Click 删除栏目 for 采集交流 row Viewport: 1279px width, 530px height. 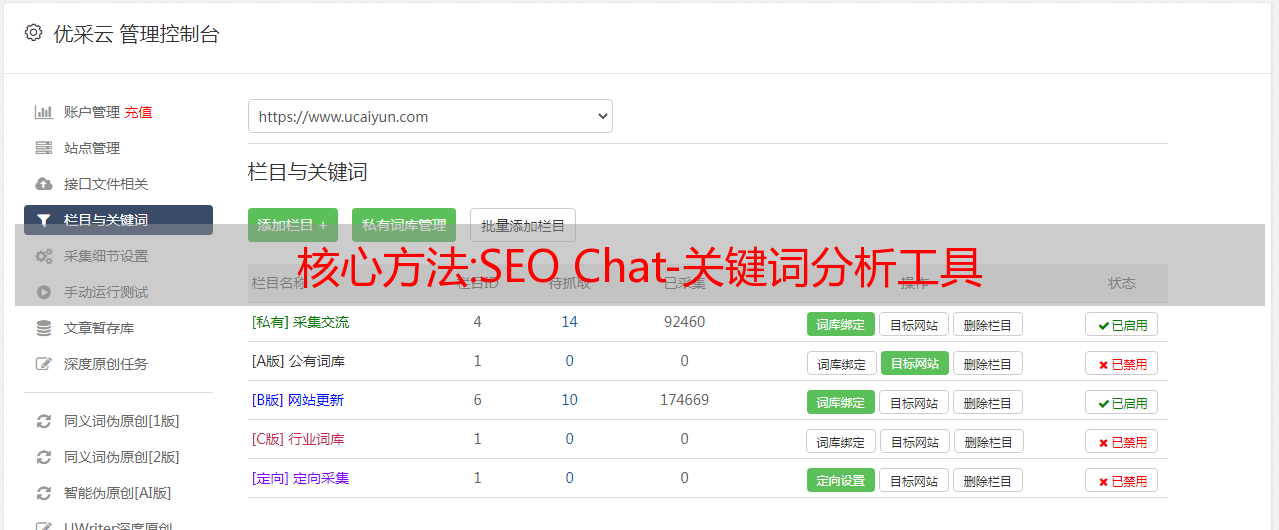[x=988, y=324]
